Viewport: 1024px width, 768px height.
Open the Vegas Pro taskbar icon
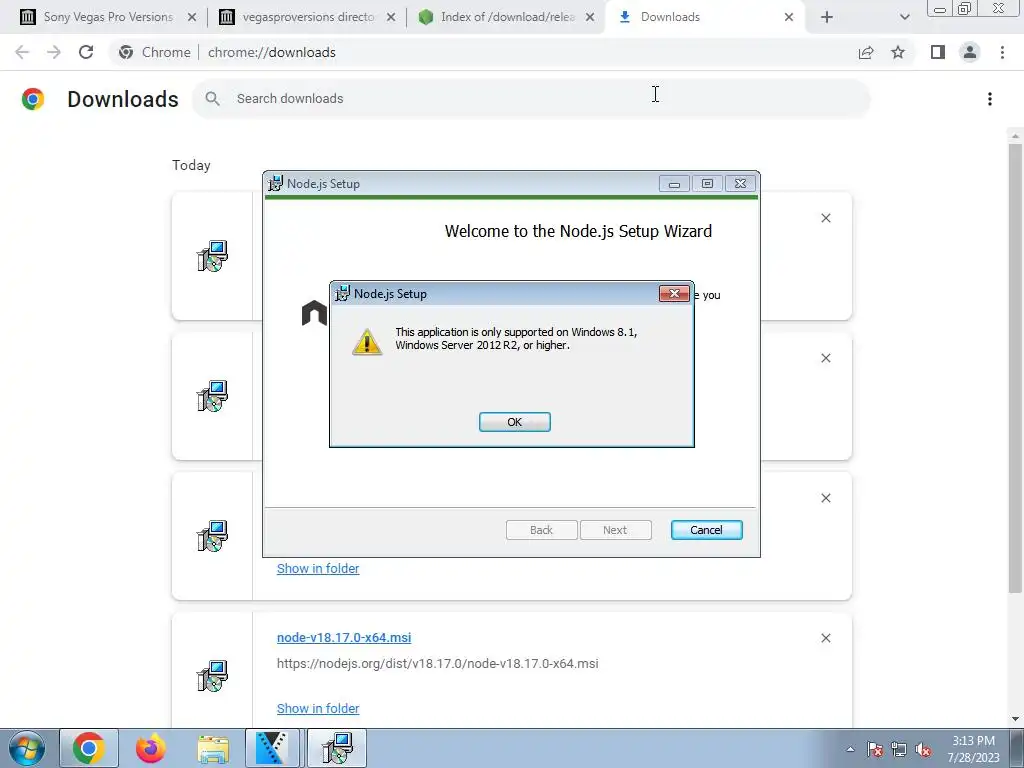272,748
